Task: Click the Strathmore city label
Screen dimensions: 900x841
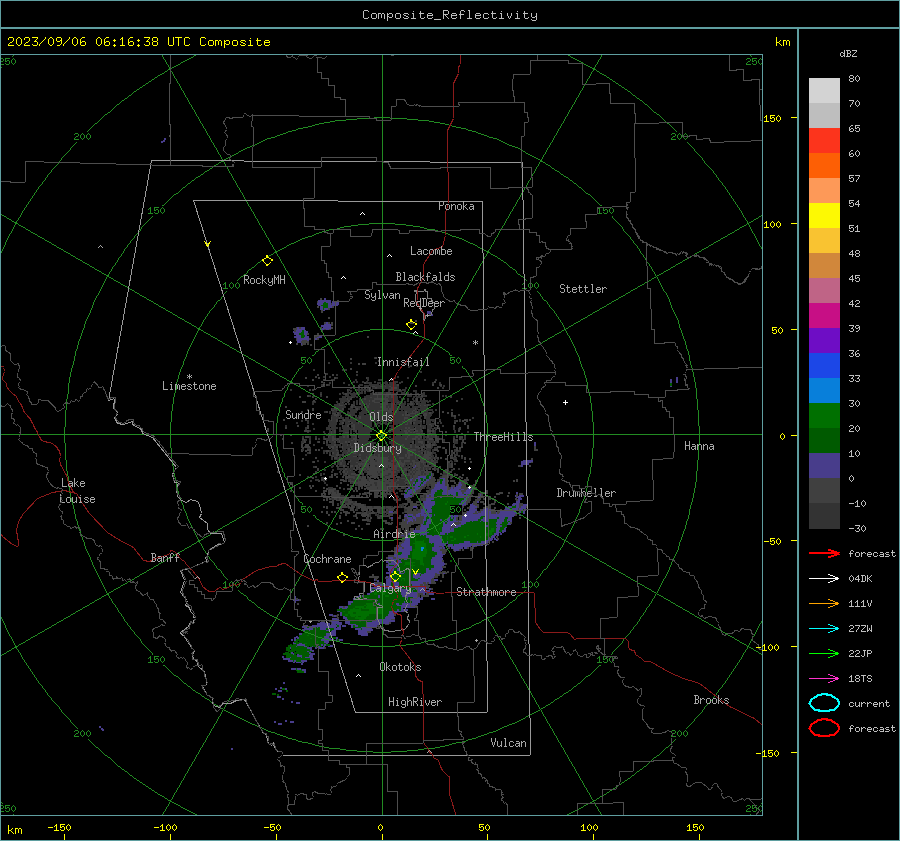Action: (486, 592)
